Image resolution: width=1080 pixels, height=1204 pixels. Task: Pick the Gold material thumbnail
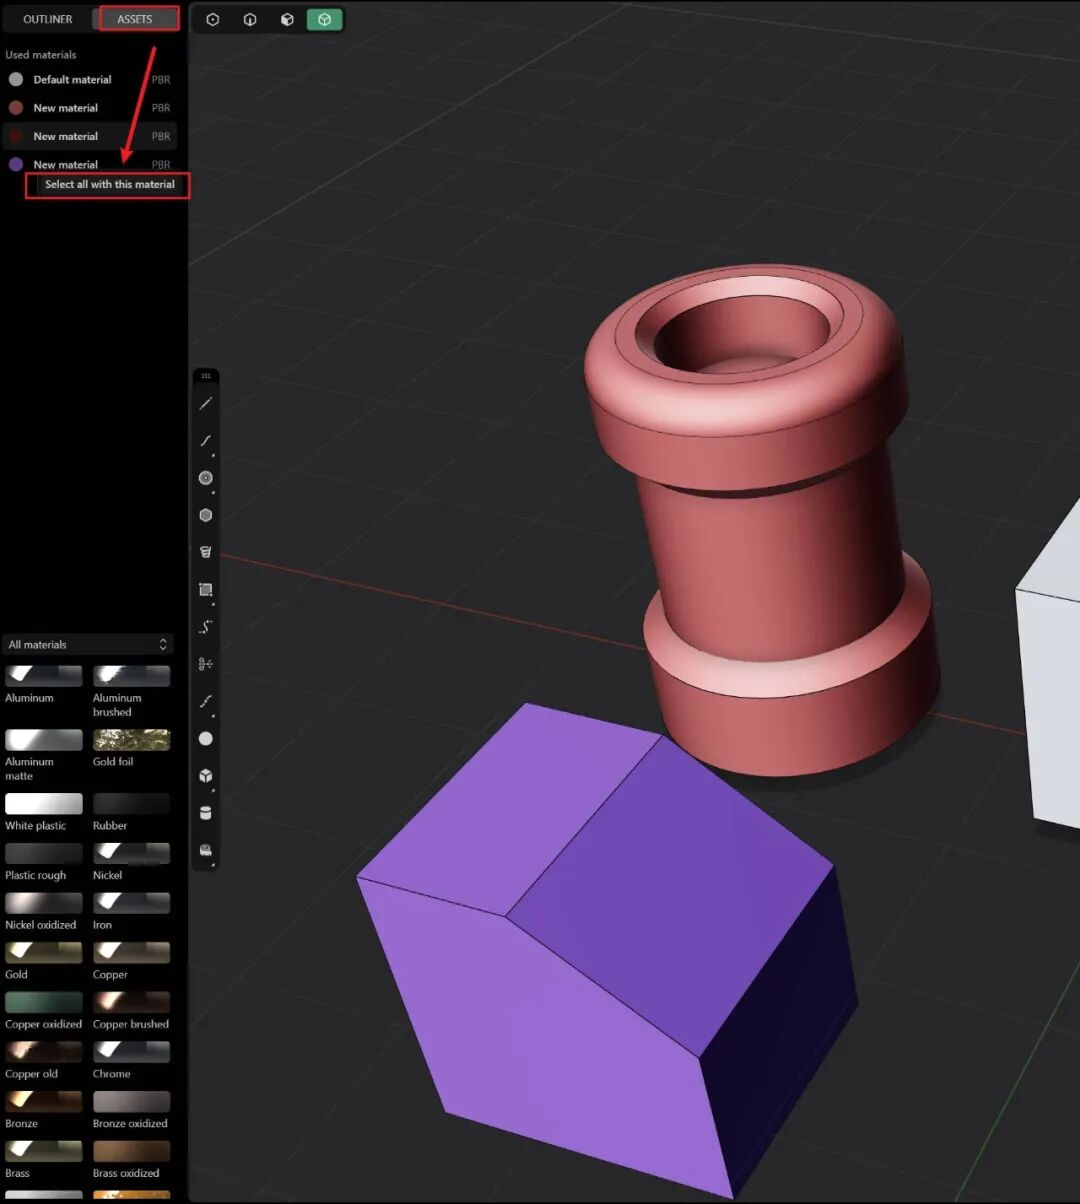point(44,953)
